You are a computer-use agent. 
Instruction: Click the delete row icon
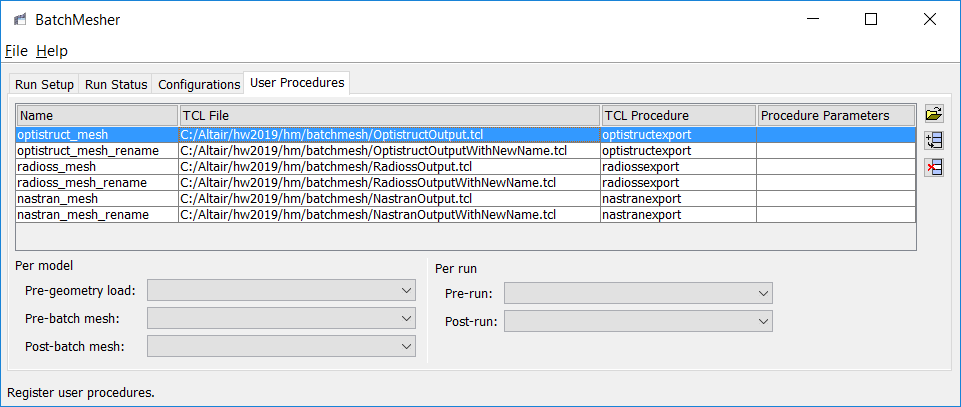pos(934,166)
